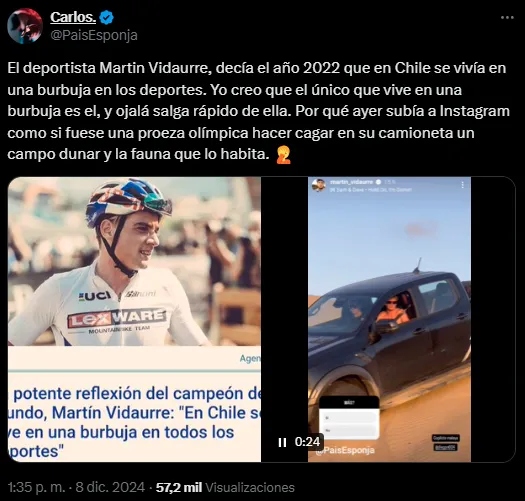Open the @PaisEsponja handle link

coord(94,35)
